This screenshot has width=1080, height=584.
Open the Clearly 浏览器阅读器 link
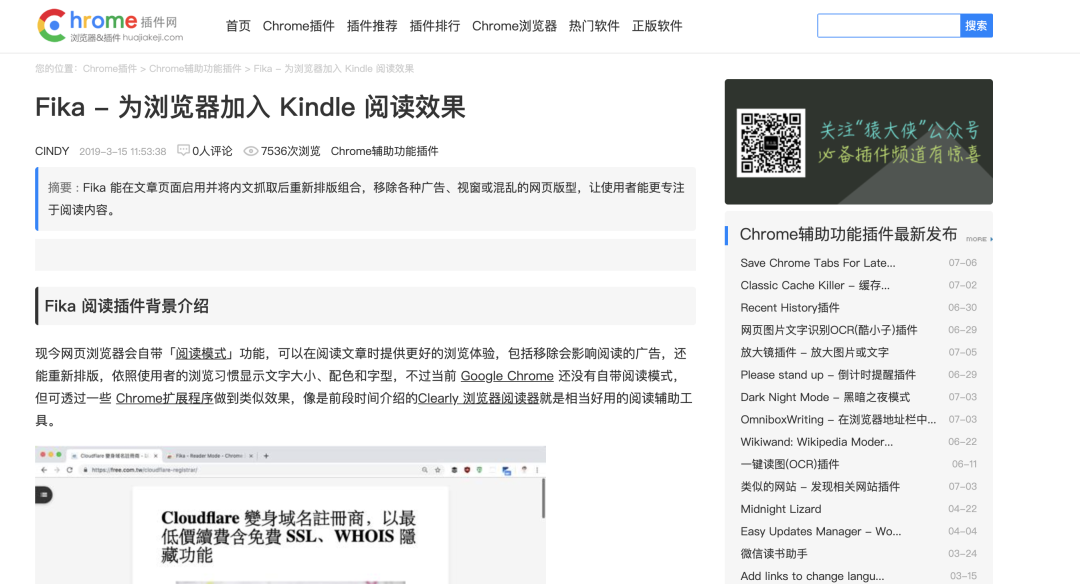click(x=478, y=398)
